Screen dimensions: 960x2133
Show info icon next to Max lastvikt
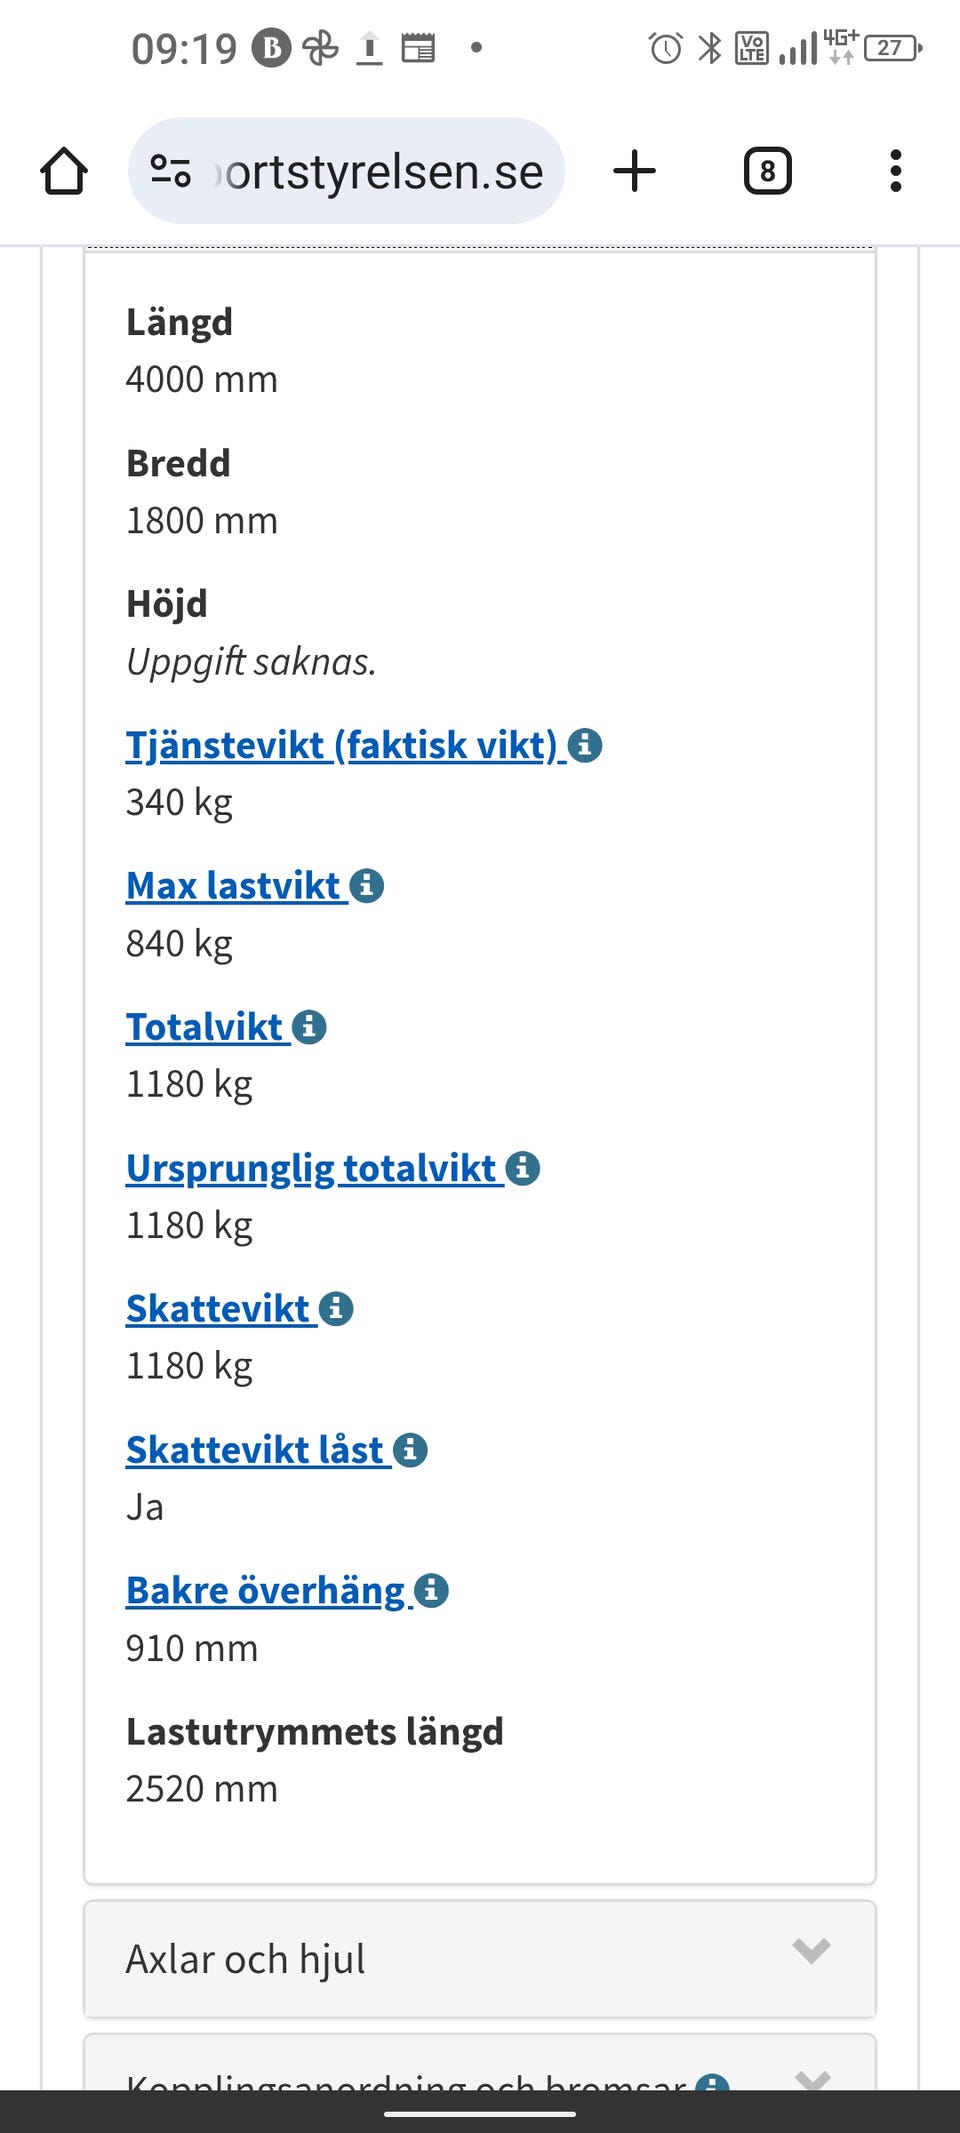[367, 885]
